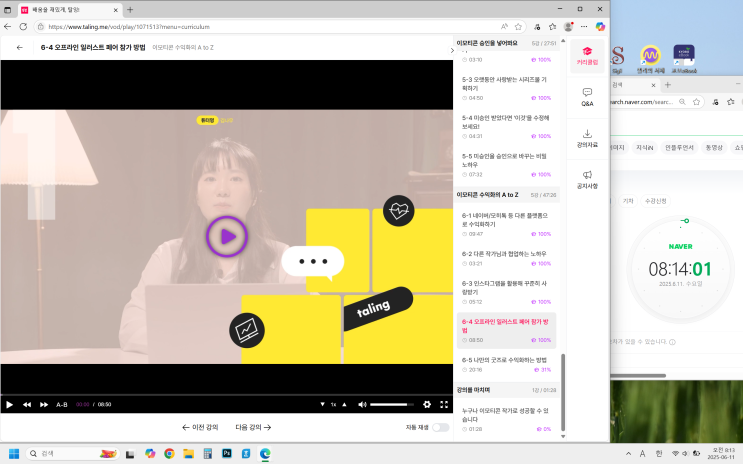Select lecture 6-3 인스타그램을 활용해 꾸준히 사랑받기
Screen dimensions: 743x464
(506, 292)
